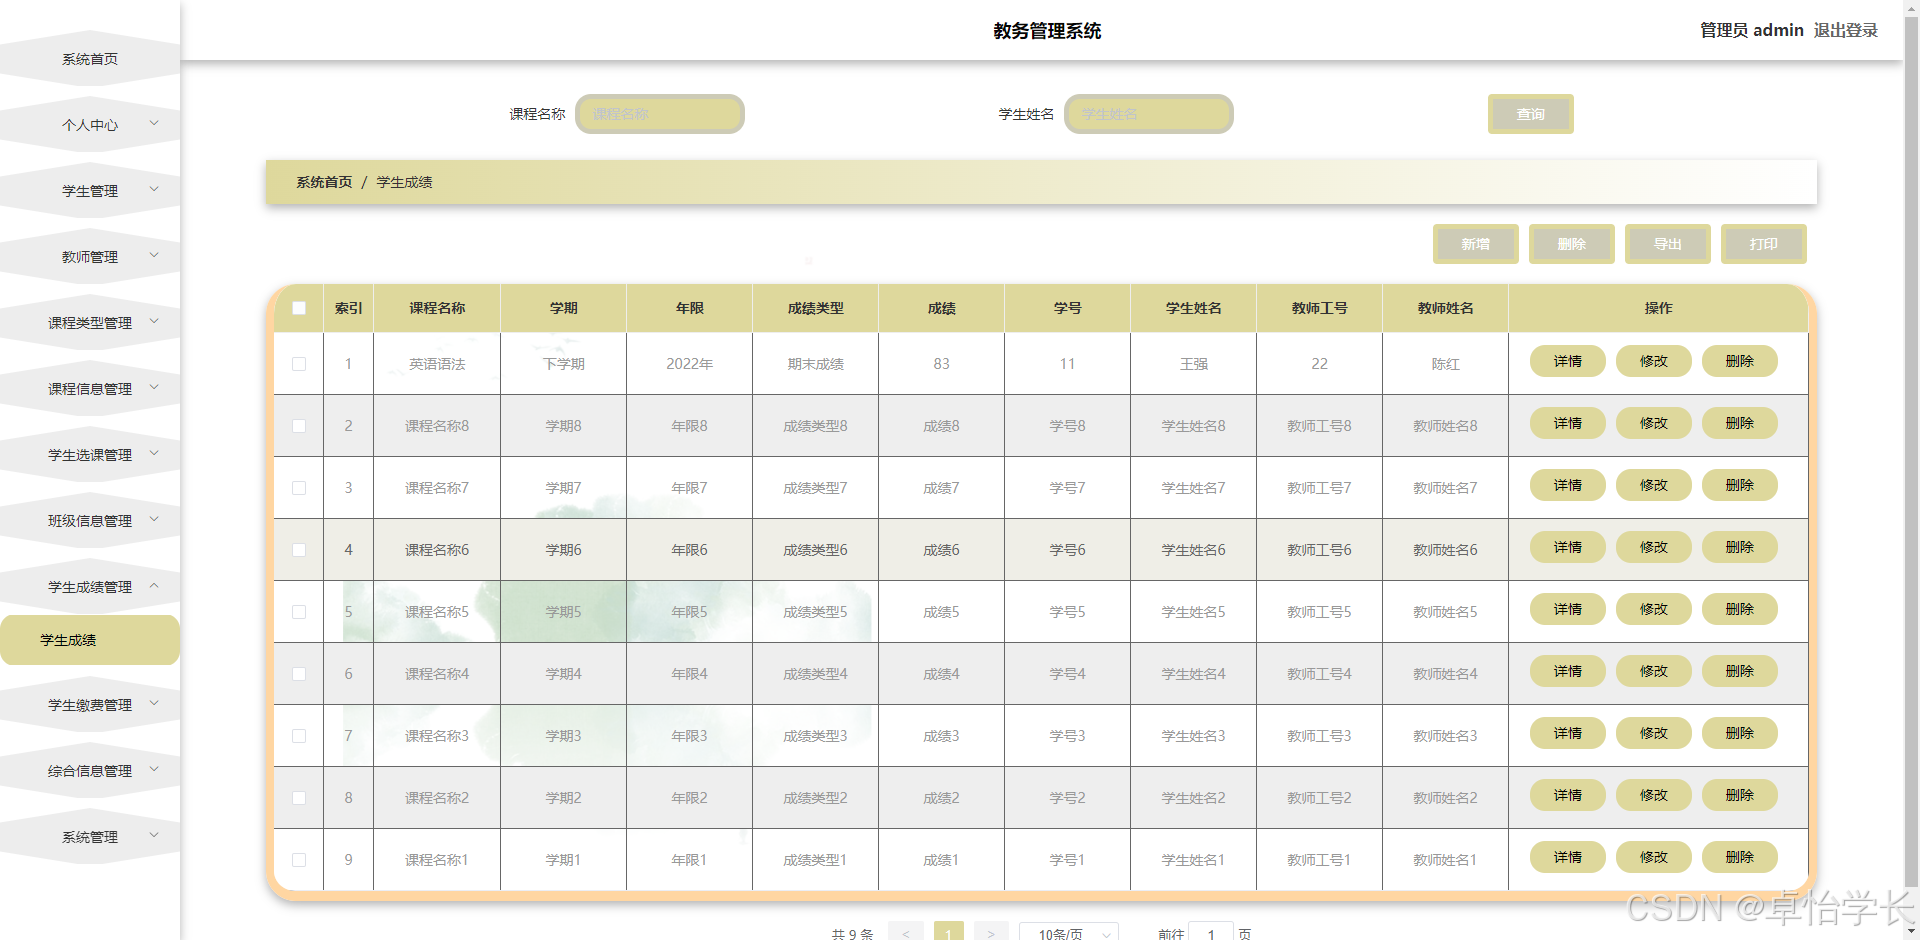Expand the 综合信息管理 sidebar menu
Screen dimensions: 1920x940
pyautogui.click(x=90, y=771)
